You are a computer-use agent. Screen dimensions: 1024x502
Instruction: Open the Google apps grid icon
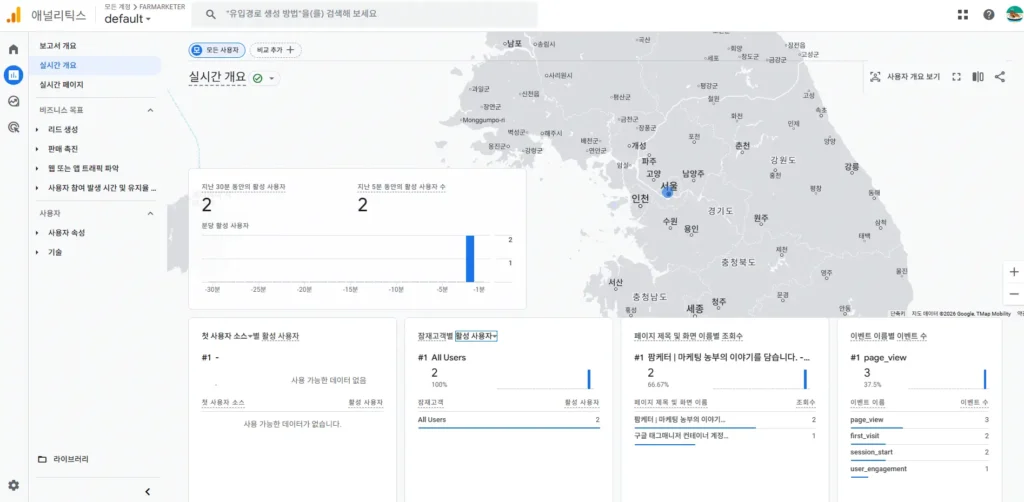(x=963, y=15)
